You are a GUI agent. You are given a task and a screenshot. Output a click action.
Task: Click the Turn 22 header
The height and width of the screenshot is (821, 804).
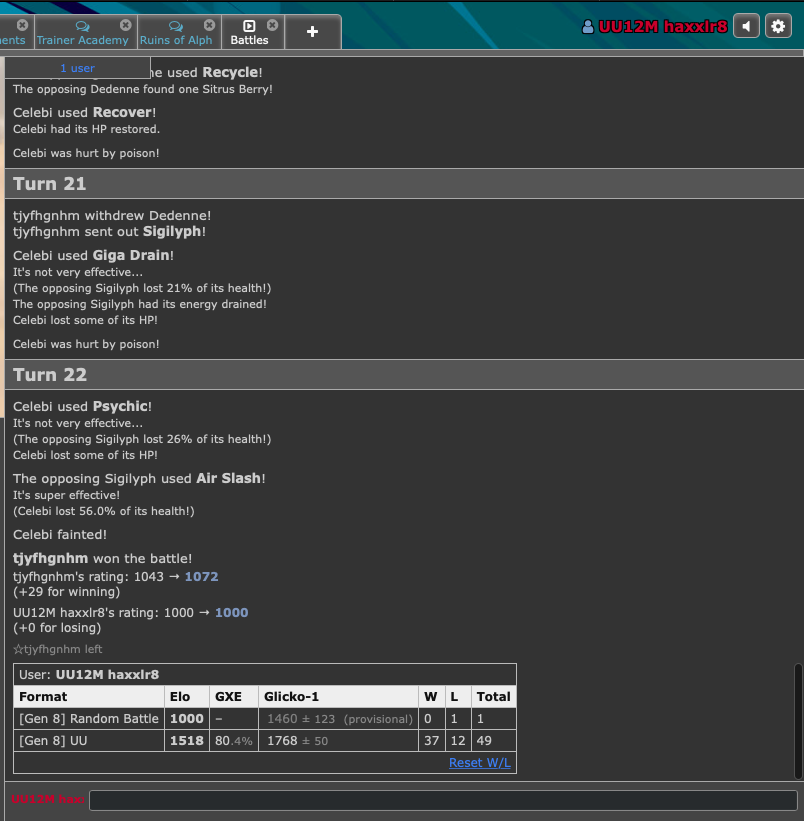pyautogui.click(x=404, y=375)
